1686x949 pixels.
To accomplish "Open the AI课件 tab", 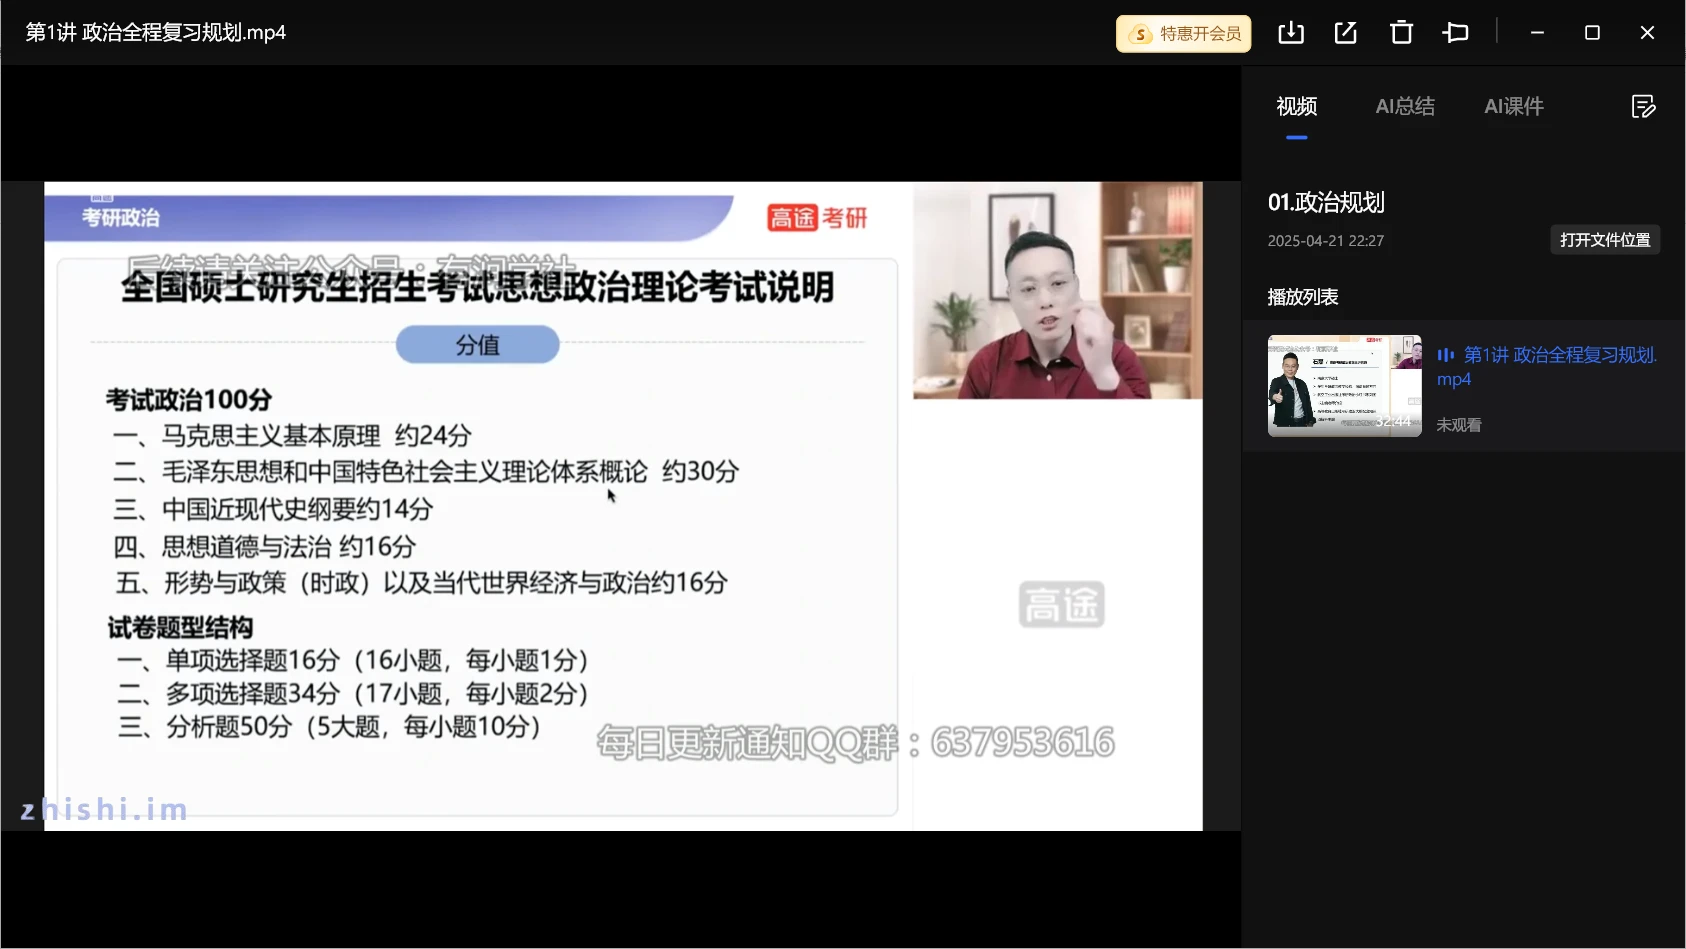I will tap(1514, 106).
